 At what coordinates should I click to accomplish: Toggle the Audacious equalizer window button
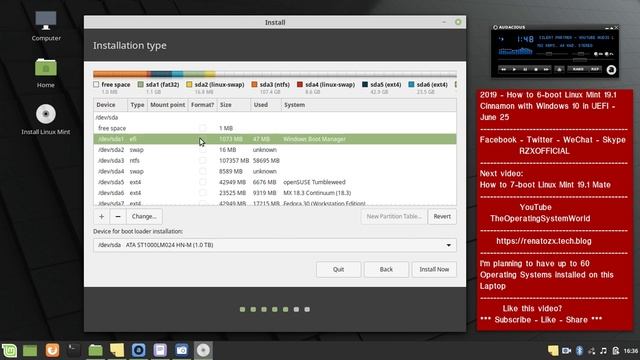[598, 53]
